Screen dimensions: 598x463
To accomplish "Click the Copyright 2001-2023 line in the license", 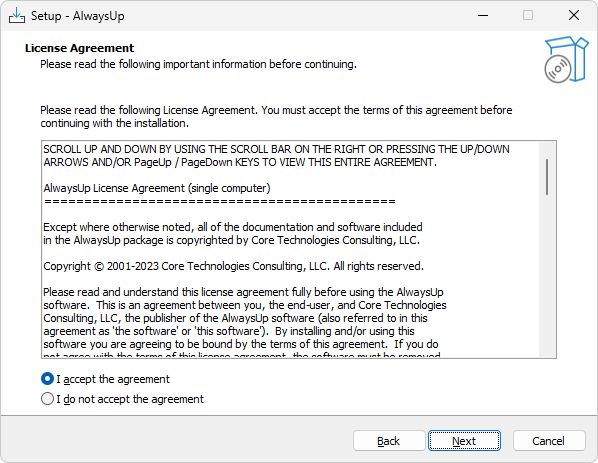I will tap(233, 266).
